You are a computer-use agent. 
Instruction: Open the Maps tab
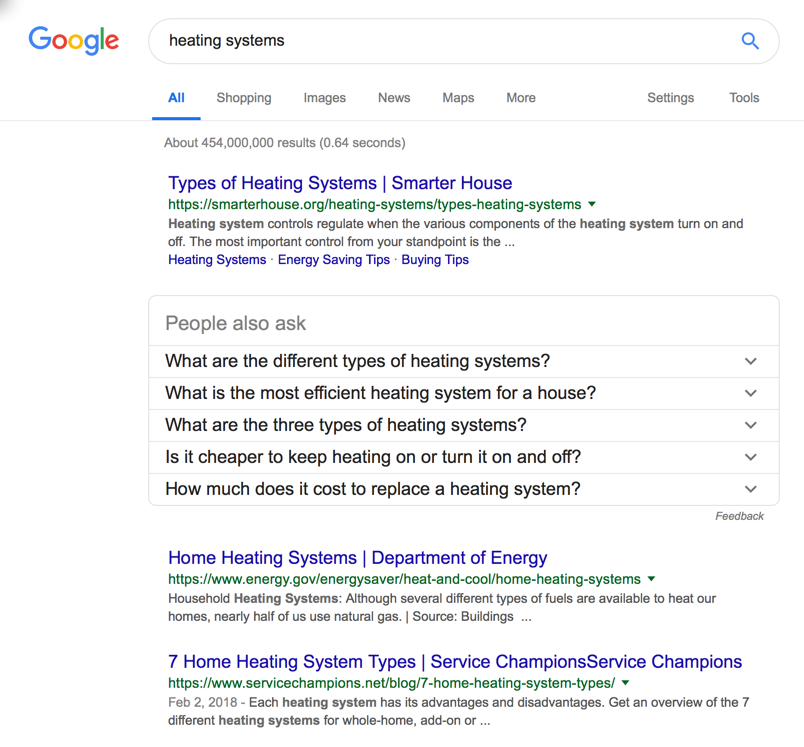coord(458,98)
